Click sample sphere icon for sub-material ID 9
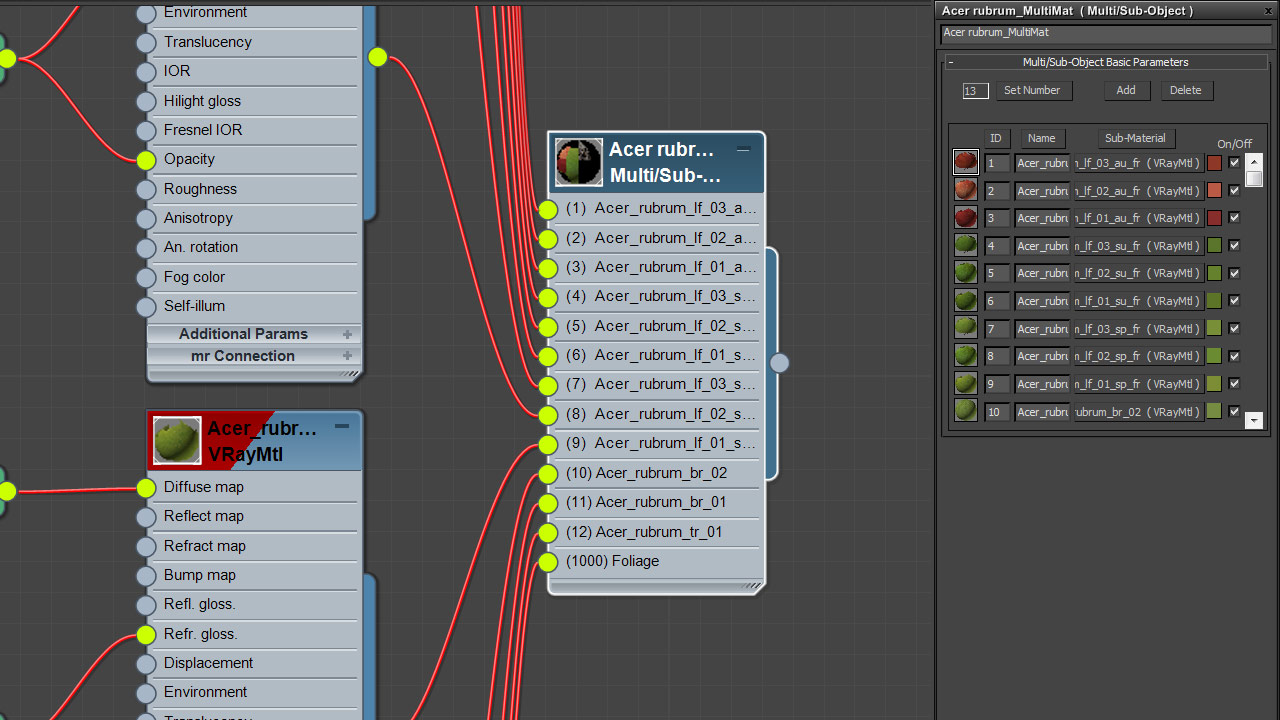 [966, 383]
